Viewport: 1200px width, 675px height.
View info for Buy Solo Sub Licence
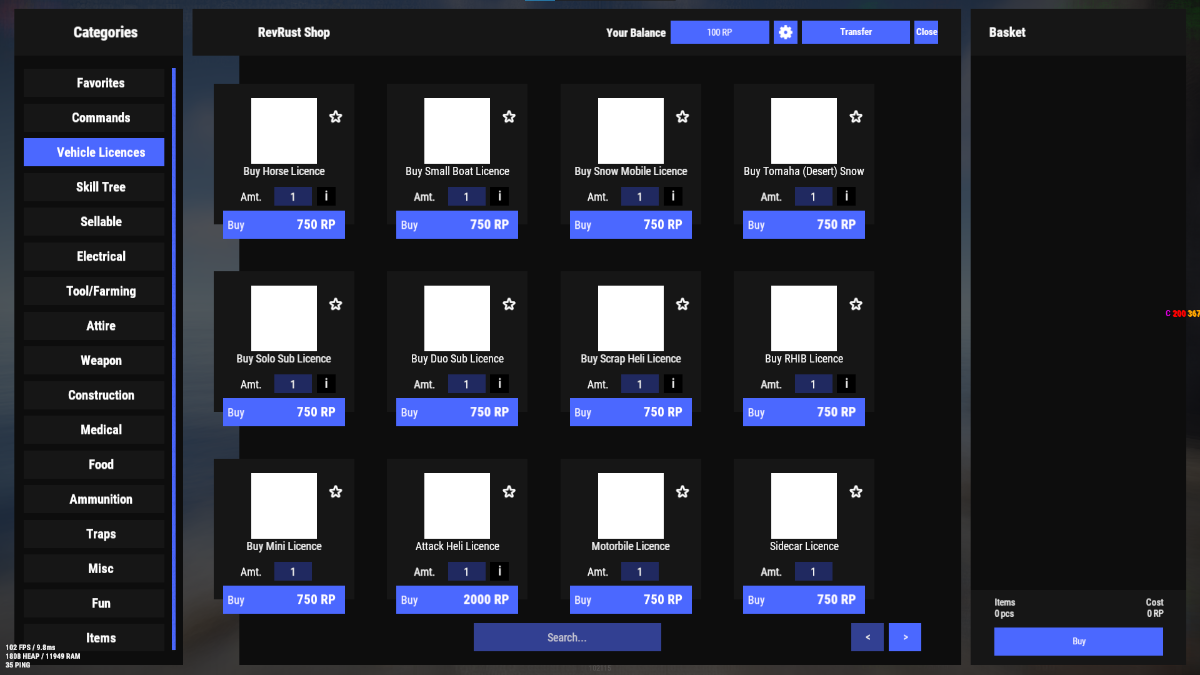coord(326,384)
